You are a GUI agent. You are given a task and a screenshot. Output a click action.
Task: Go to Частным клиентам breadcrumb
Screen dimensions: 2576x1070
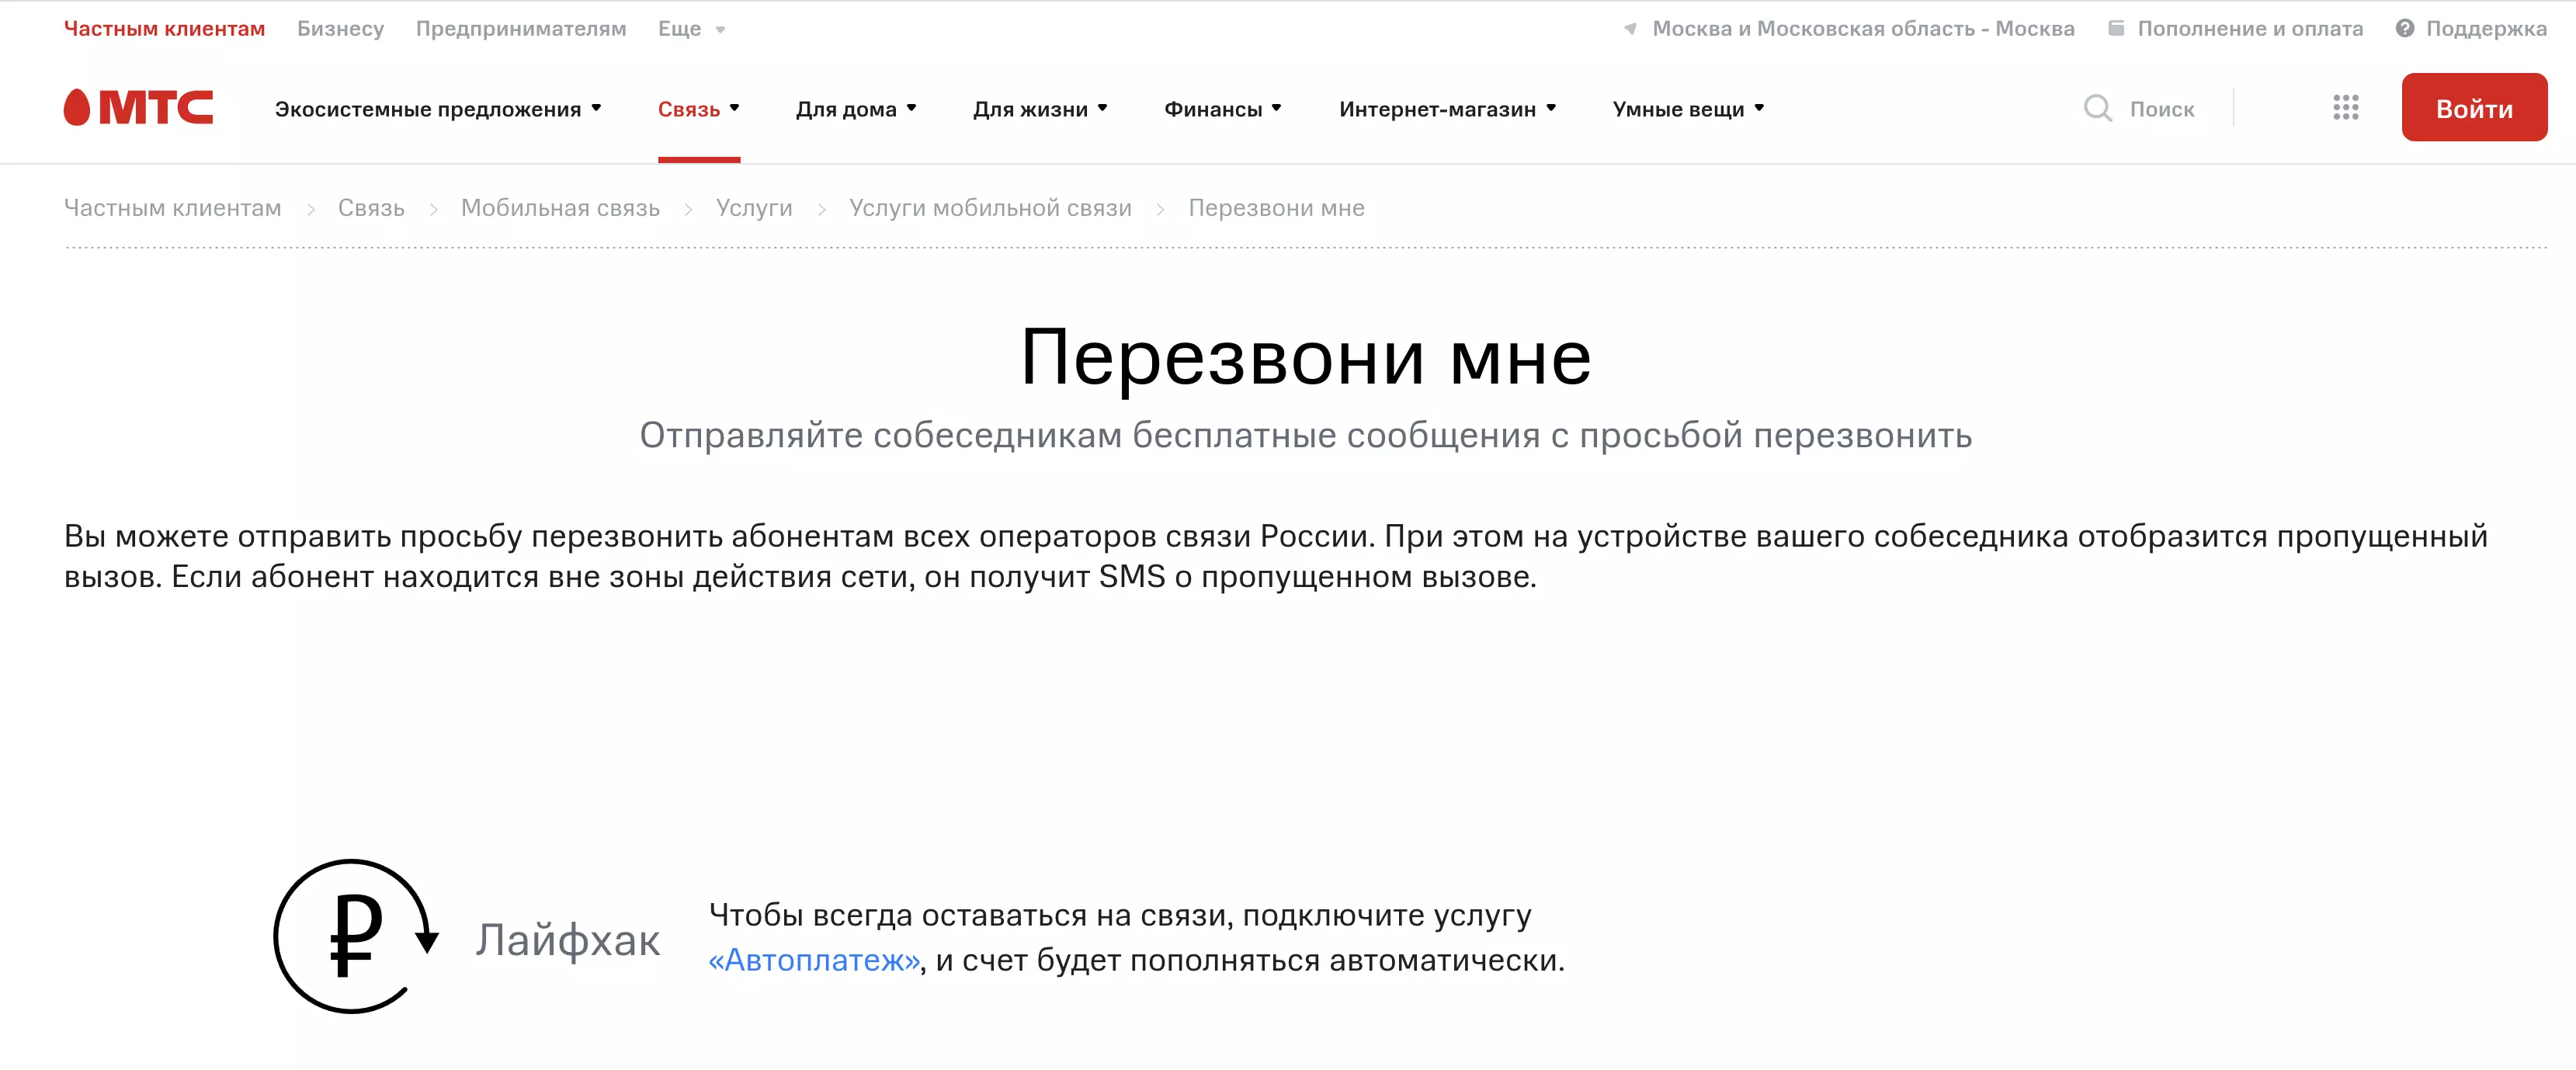coord(172,208)
